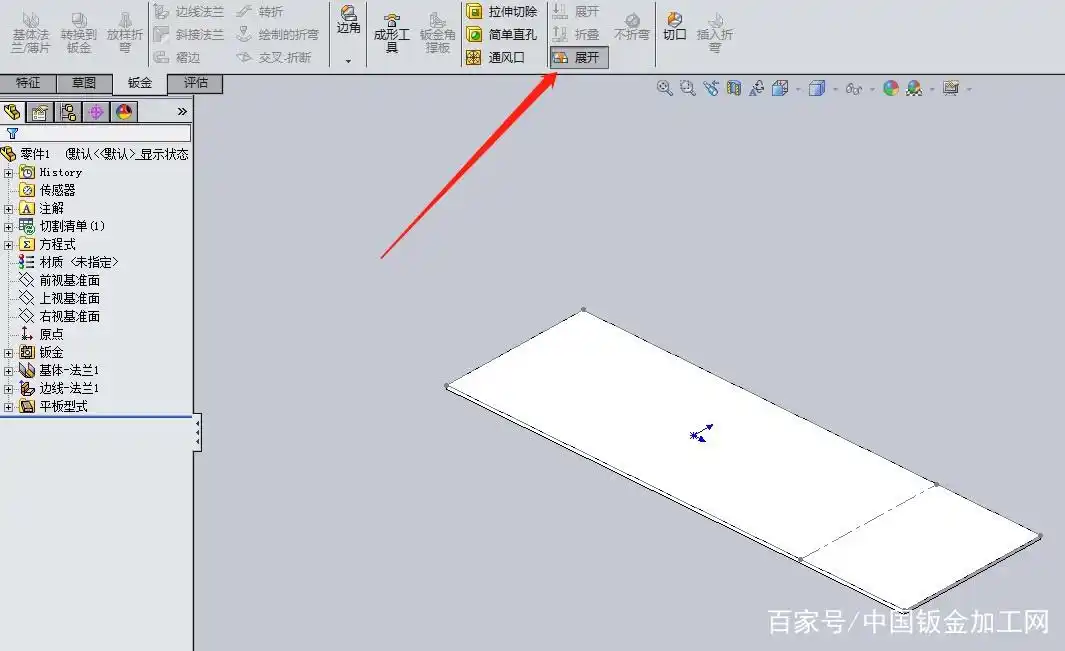The width and height of the screenshot is (1065, 651).
Task: Click the 切口 rip tool
Action: tap(674, 27)
